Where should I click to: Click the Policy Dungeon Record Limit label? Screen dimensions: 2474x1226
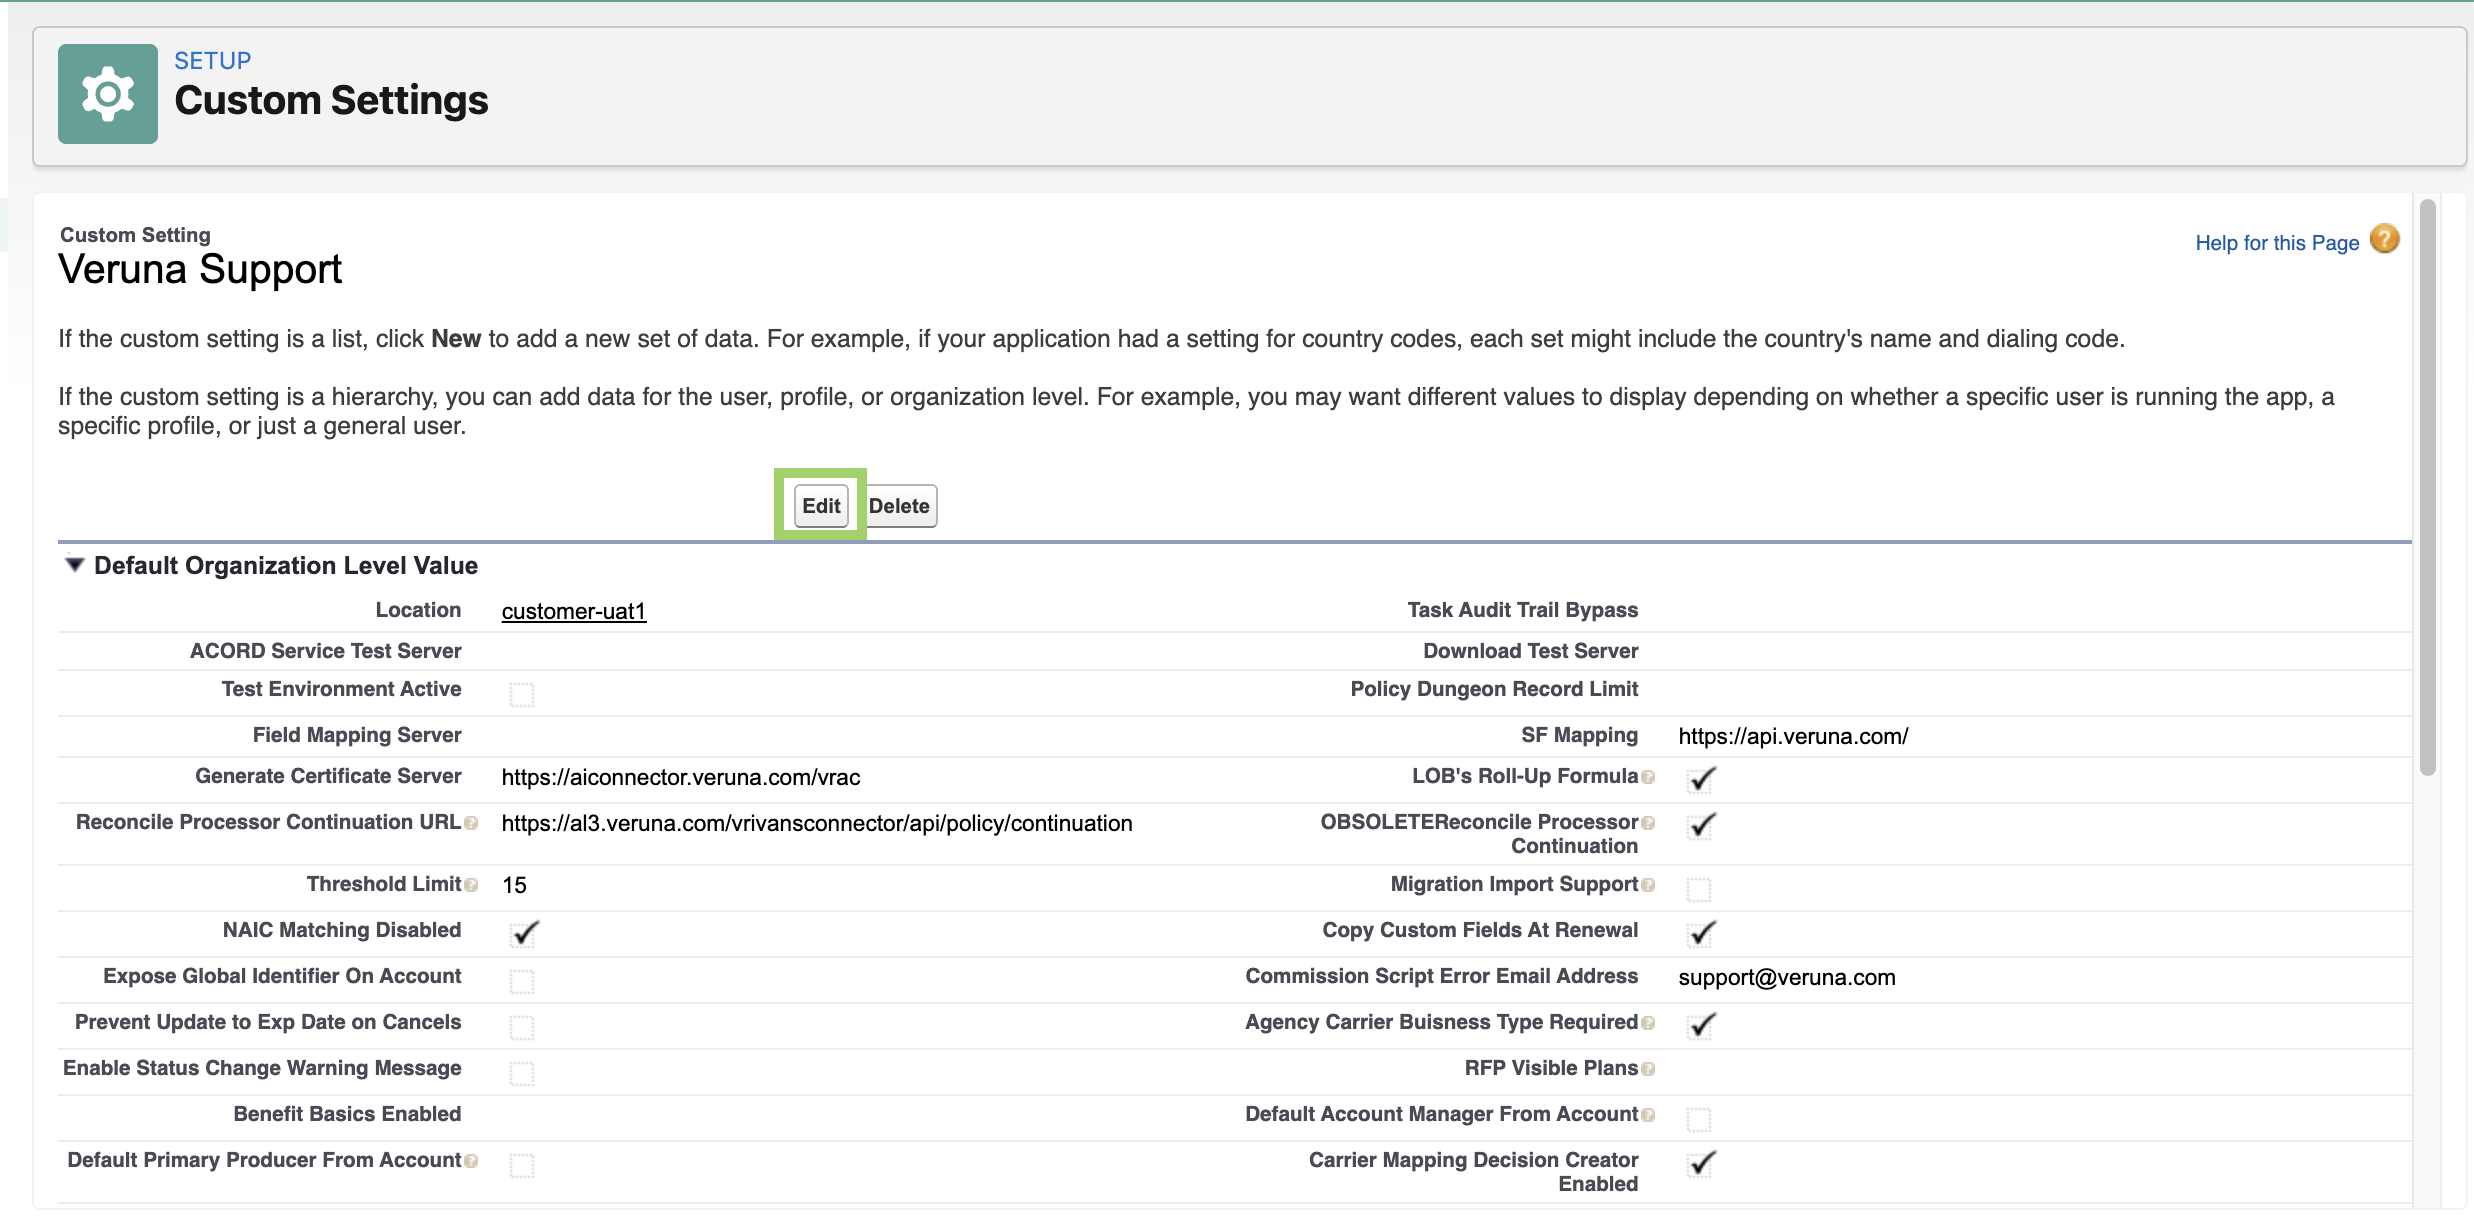tap(1494, 689)
